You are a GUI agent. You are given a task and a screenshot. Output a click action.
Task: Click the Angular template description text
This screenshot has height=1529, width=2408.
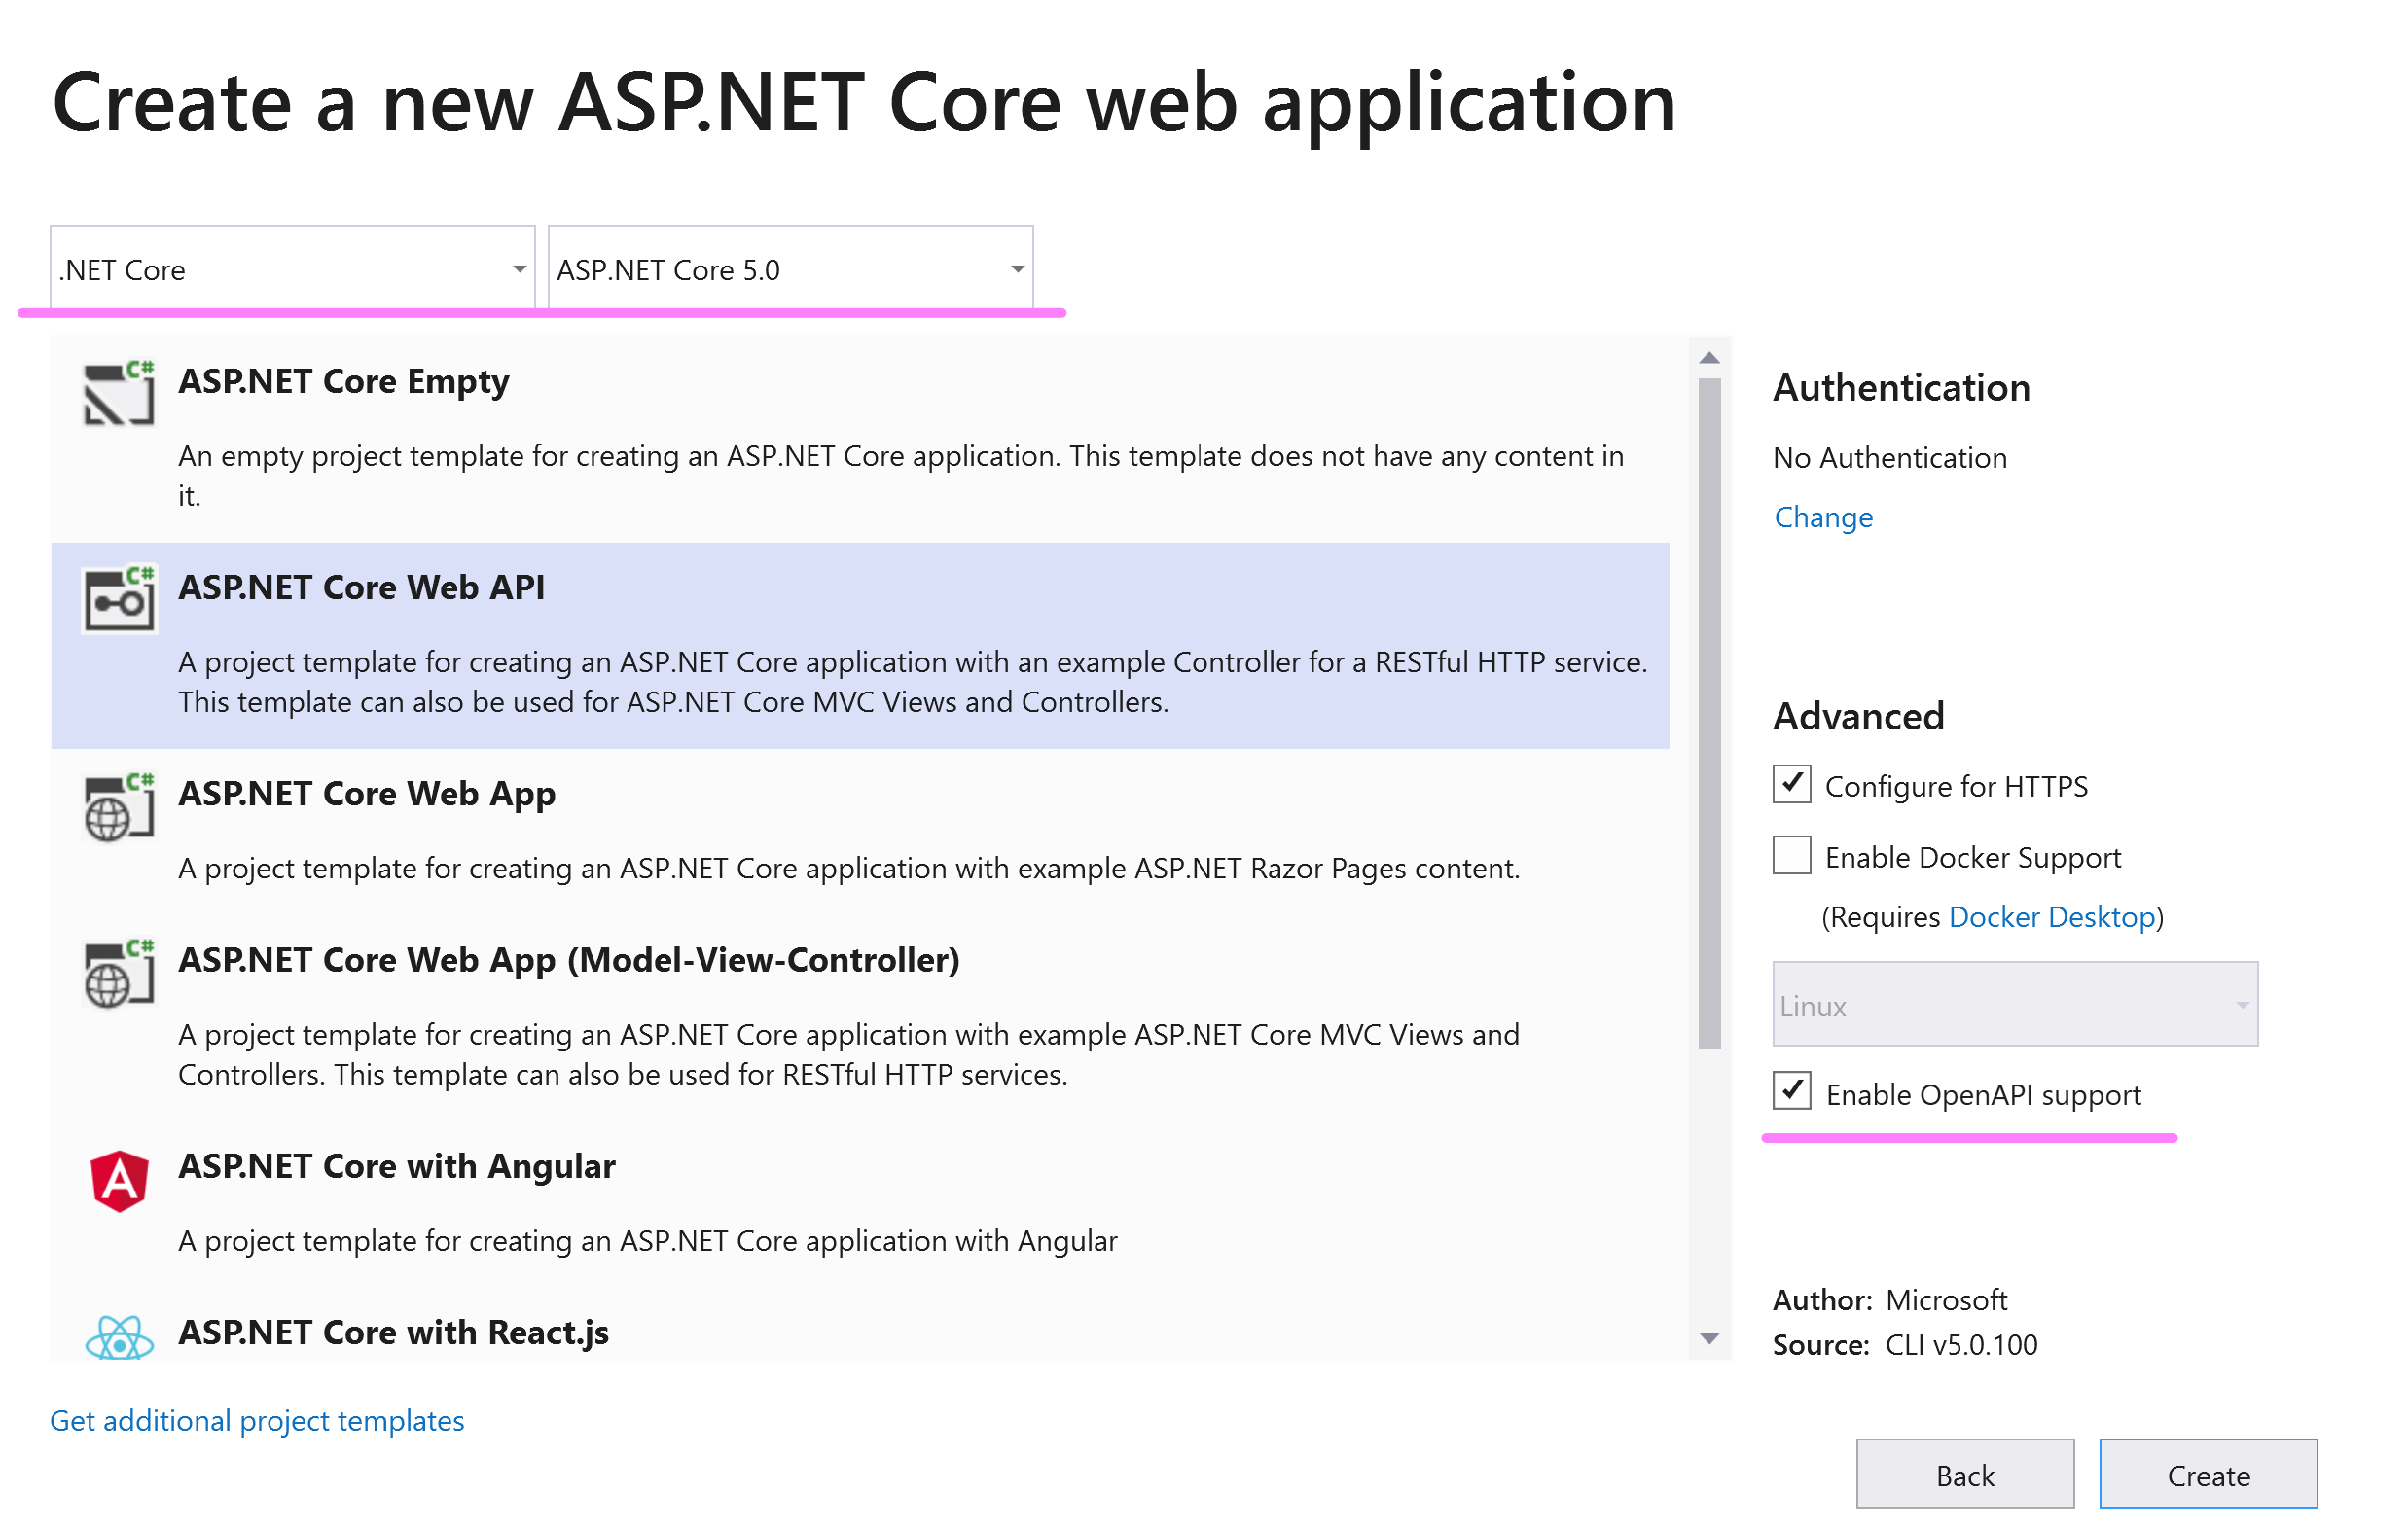point(648,1240)
